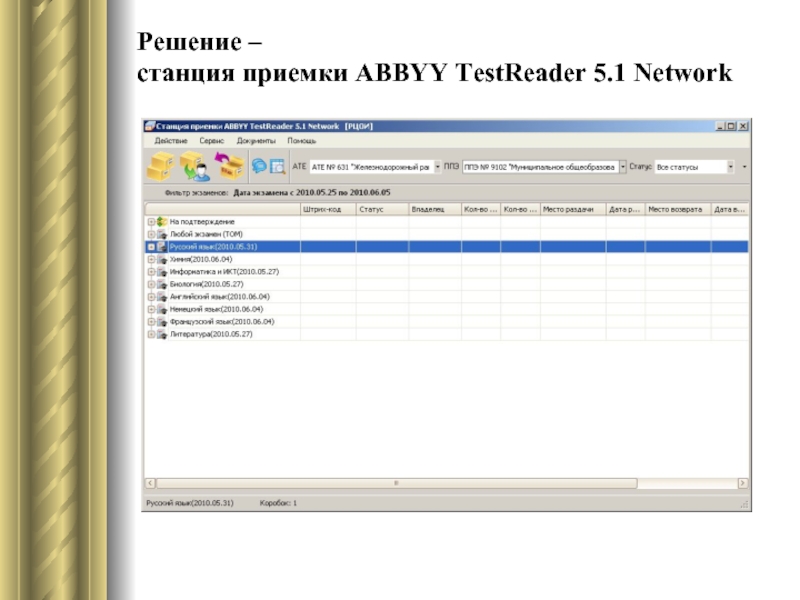
Task: Click the open box with purple arrow icon
Action: click(x=229, y=166)
